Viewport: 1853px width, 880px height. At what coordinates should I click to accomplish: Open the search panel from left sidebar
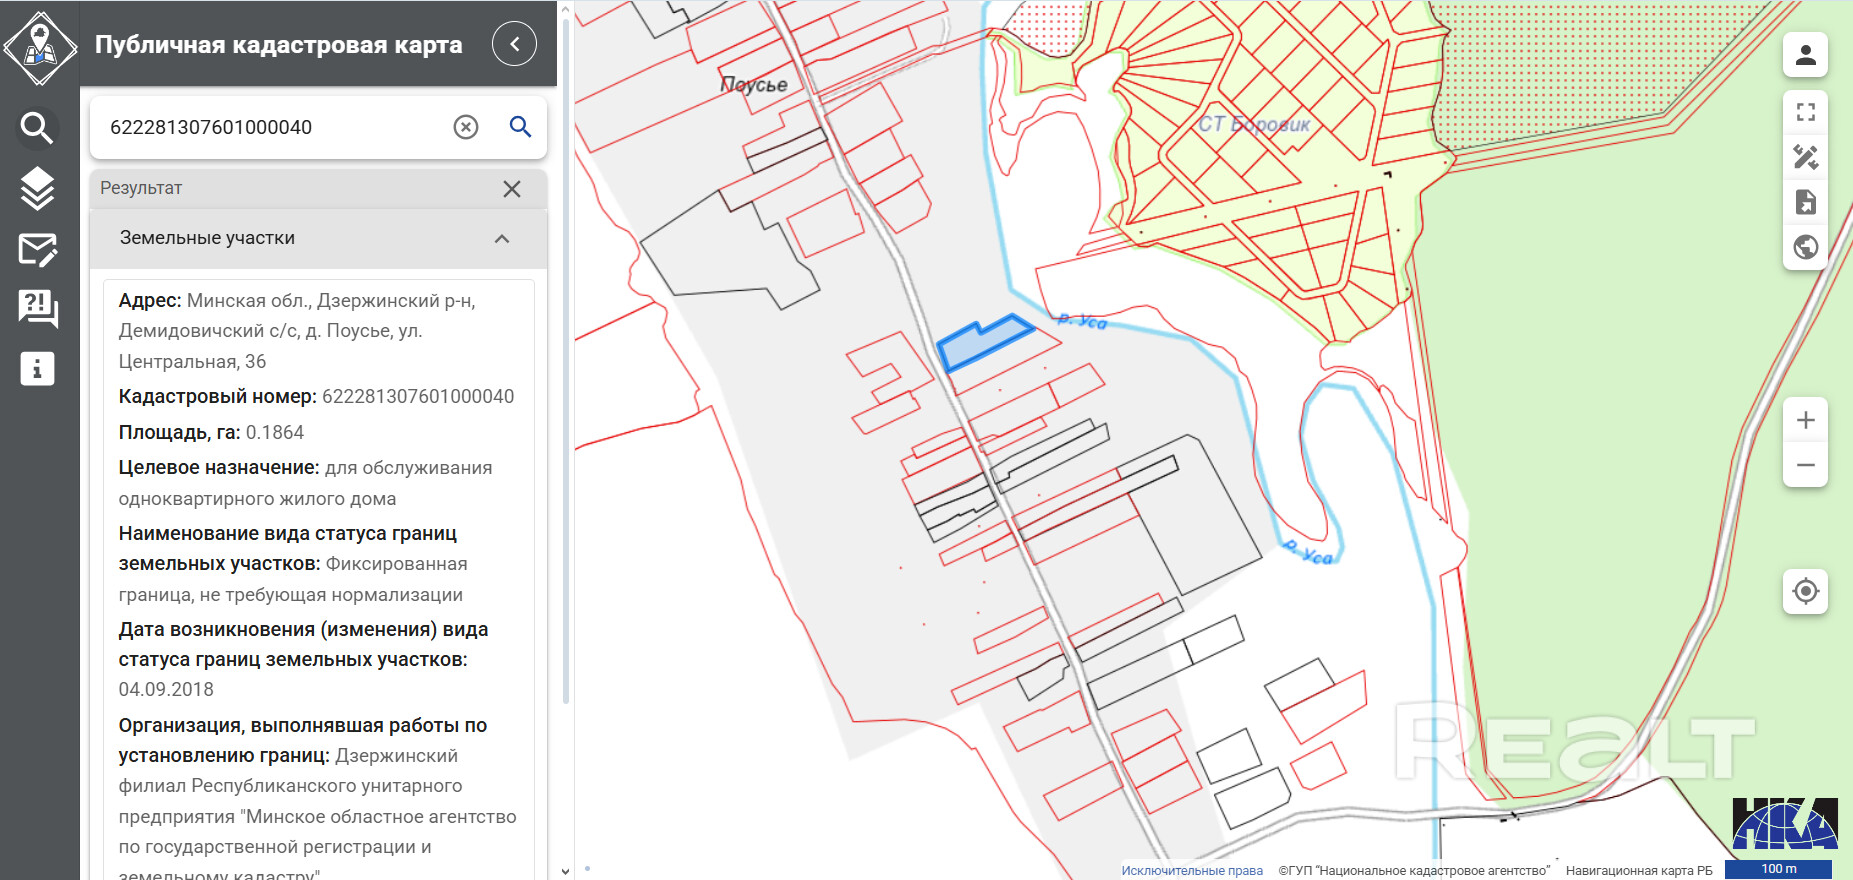(x=37, y=128)
